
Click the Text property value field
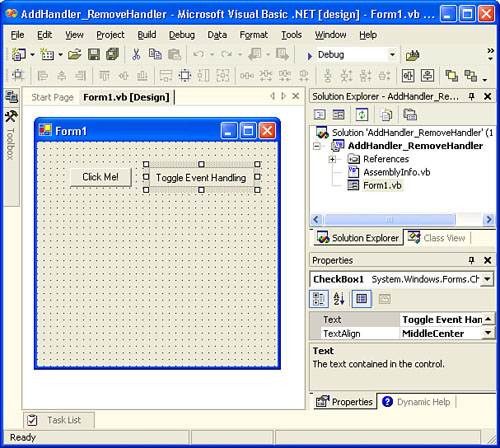[x=441, y=320]
